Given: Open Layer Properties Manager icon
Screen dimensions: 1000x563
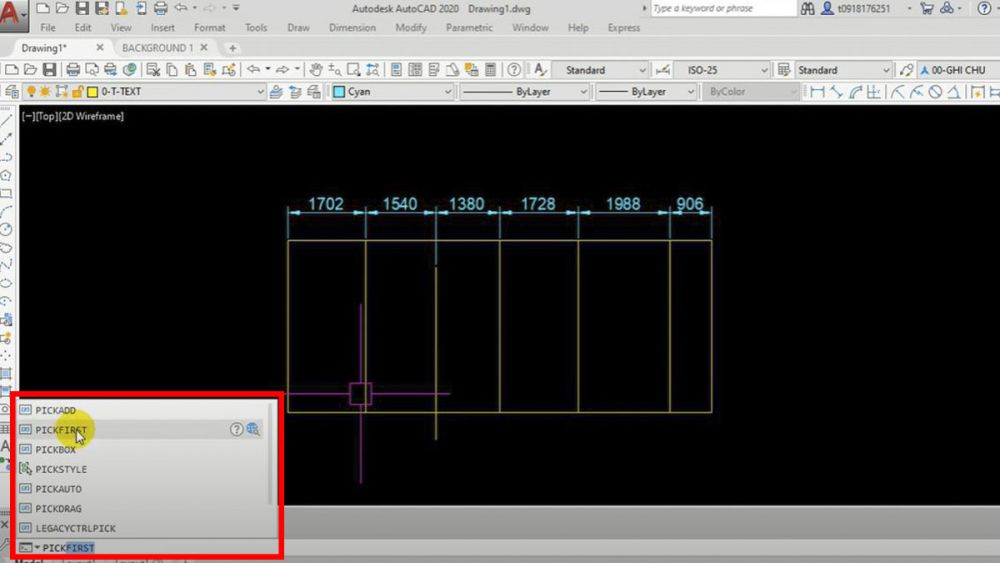Looking at the screenshot, I should pos(11,92).
